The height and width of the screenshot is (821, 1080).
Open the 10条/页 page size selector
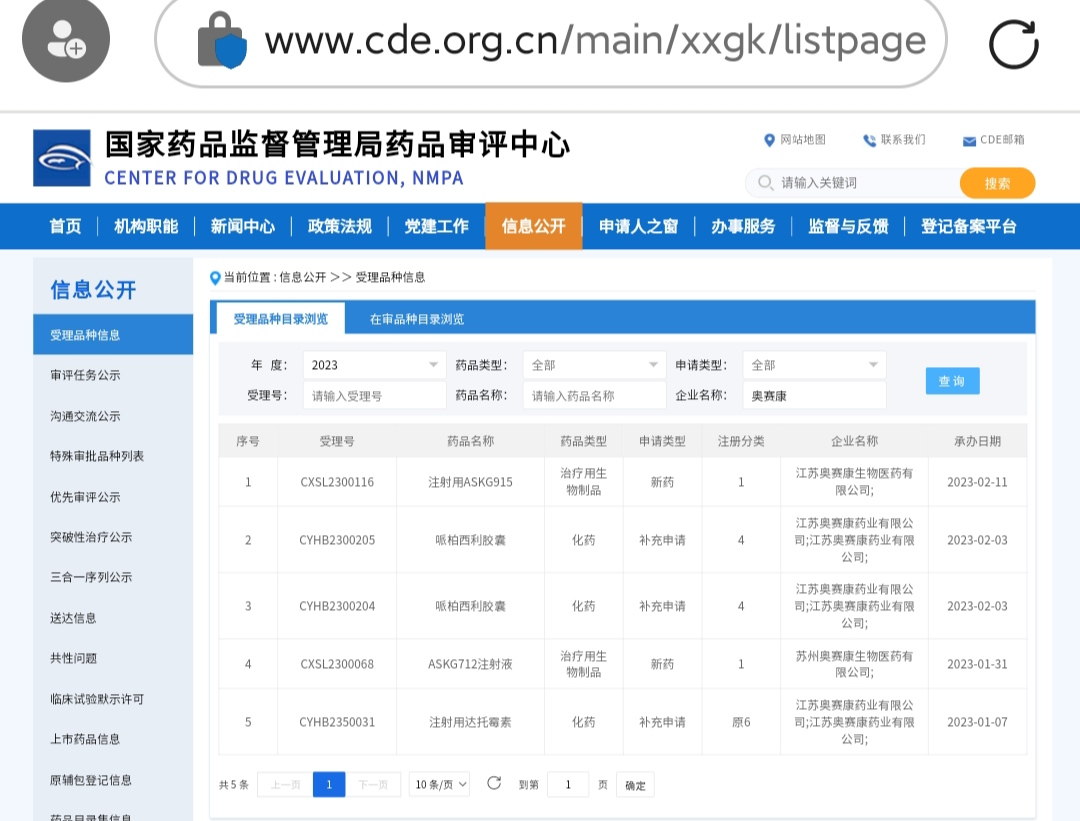tap(439, 785)
